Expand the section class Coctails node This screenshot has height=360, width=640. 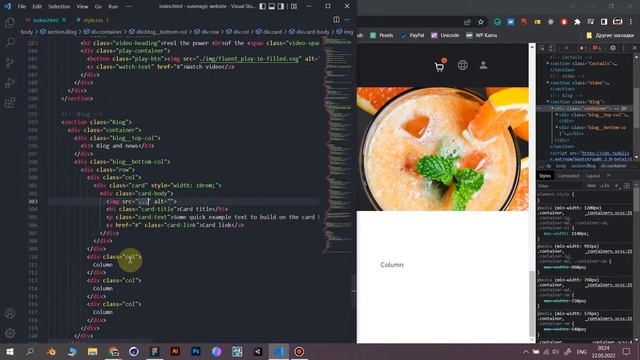pyautogui.click(x=548, y=64)
